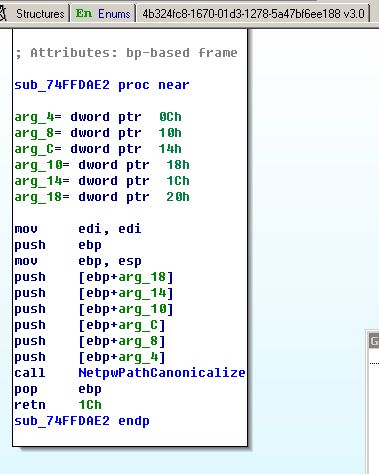
Task: Click the sub_74FFDAE2 endp line
Action: (x=82, y=421)
